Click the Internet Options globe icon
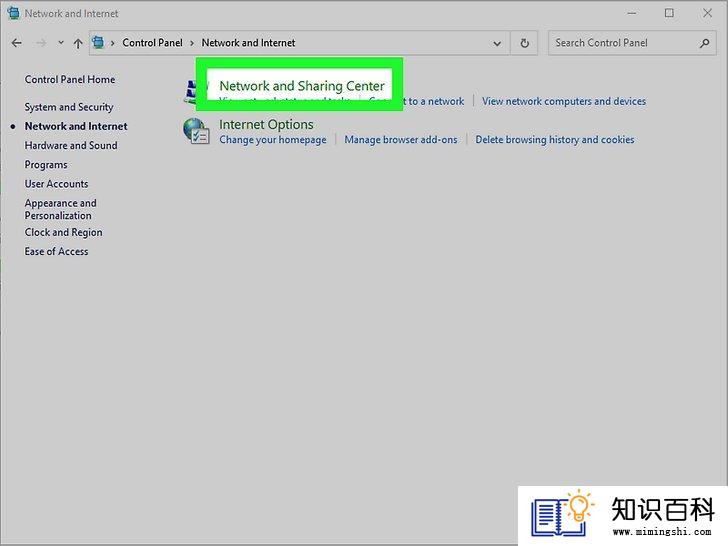 [x=196, y=131]
